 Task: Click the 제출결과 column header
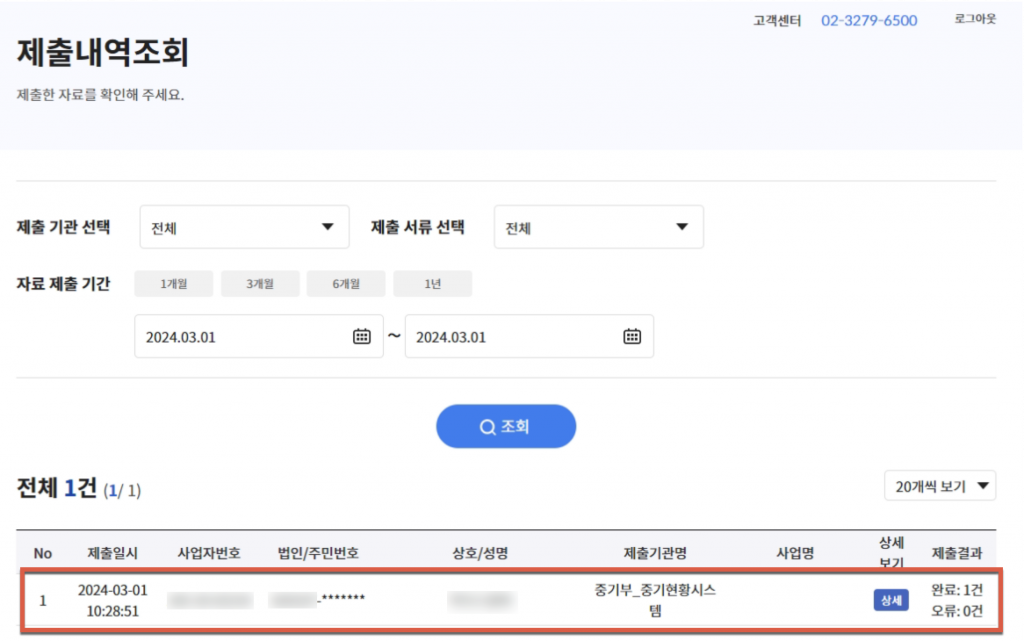click(x=957, y=553)
